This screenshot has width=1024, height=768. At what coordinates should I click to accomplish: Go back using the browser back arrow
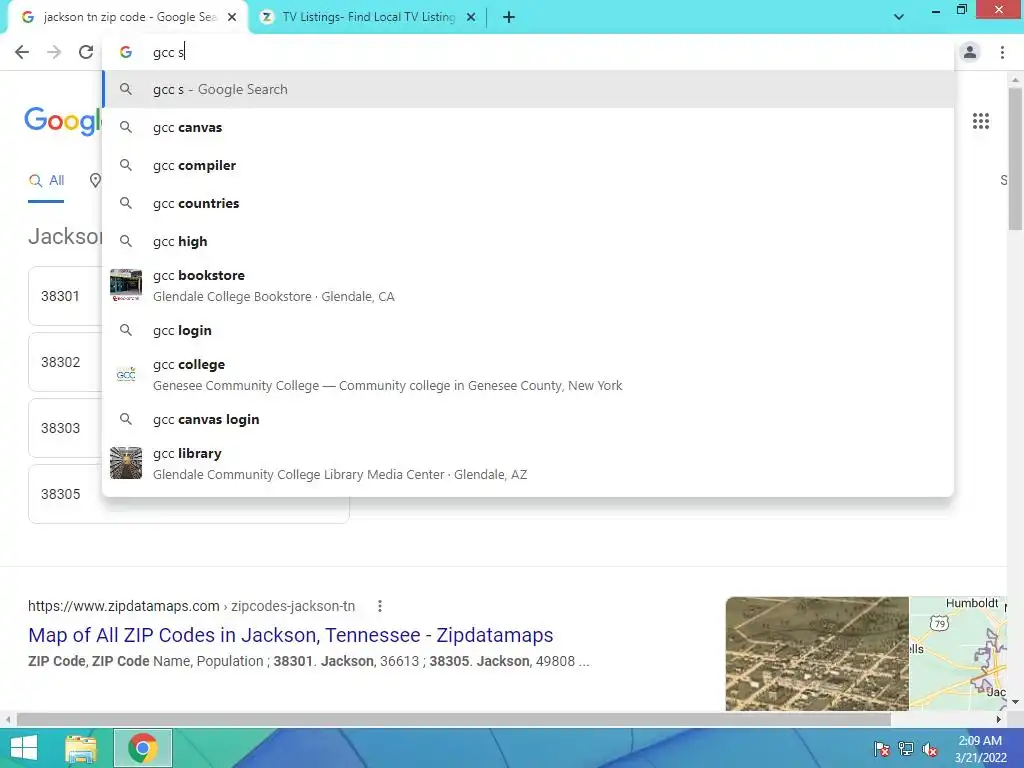22,52
